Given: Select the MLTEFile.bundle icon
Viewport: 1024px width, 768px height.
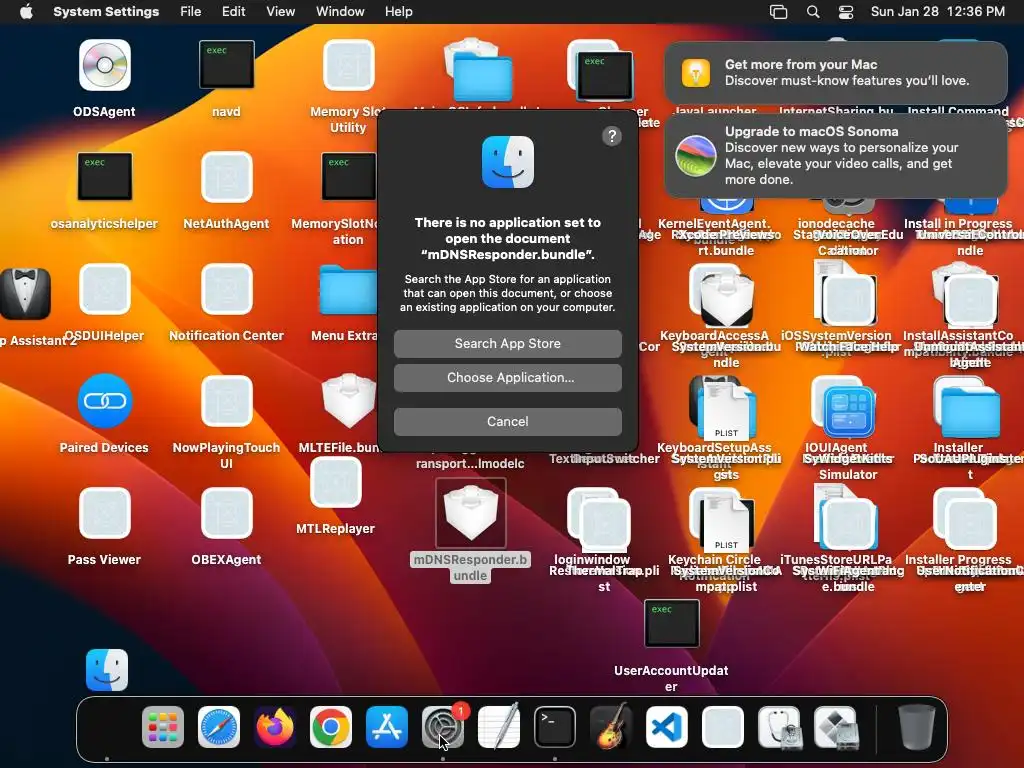Looking at the screenshot, I should coord(348,401).
